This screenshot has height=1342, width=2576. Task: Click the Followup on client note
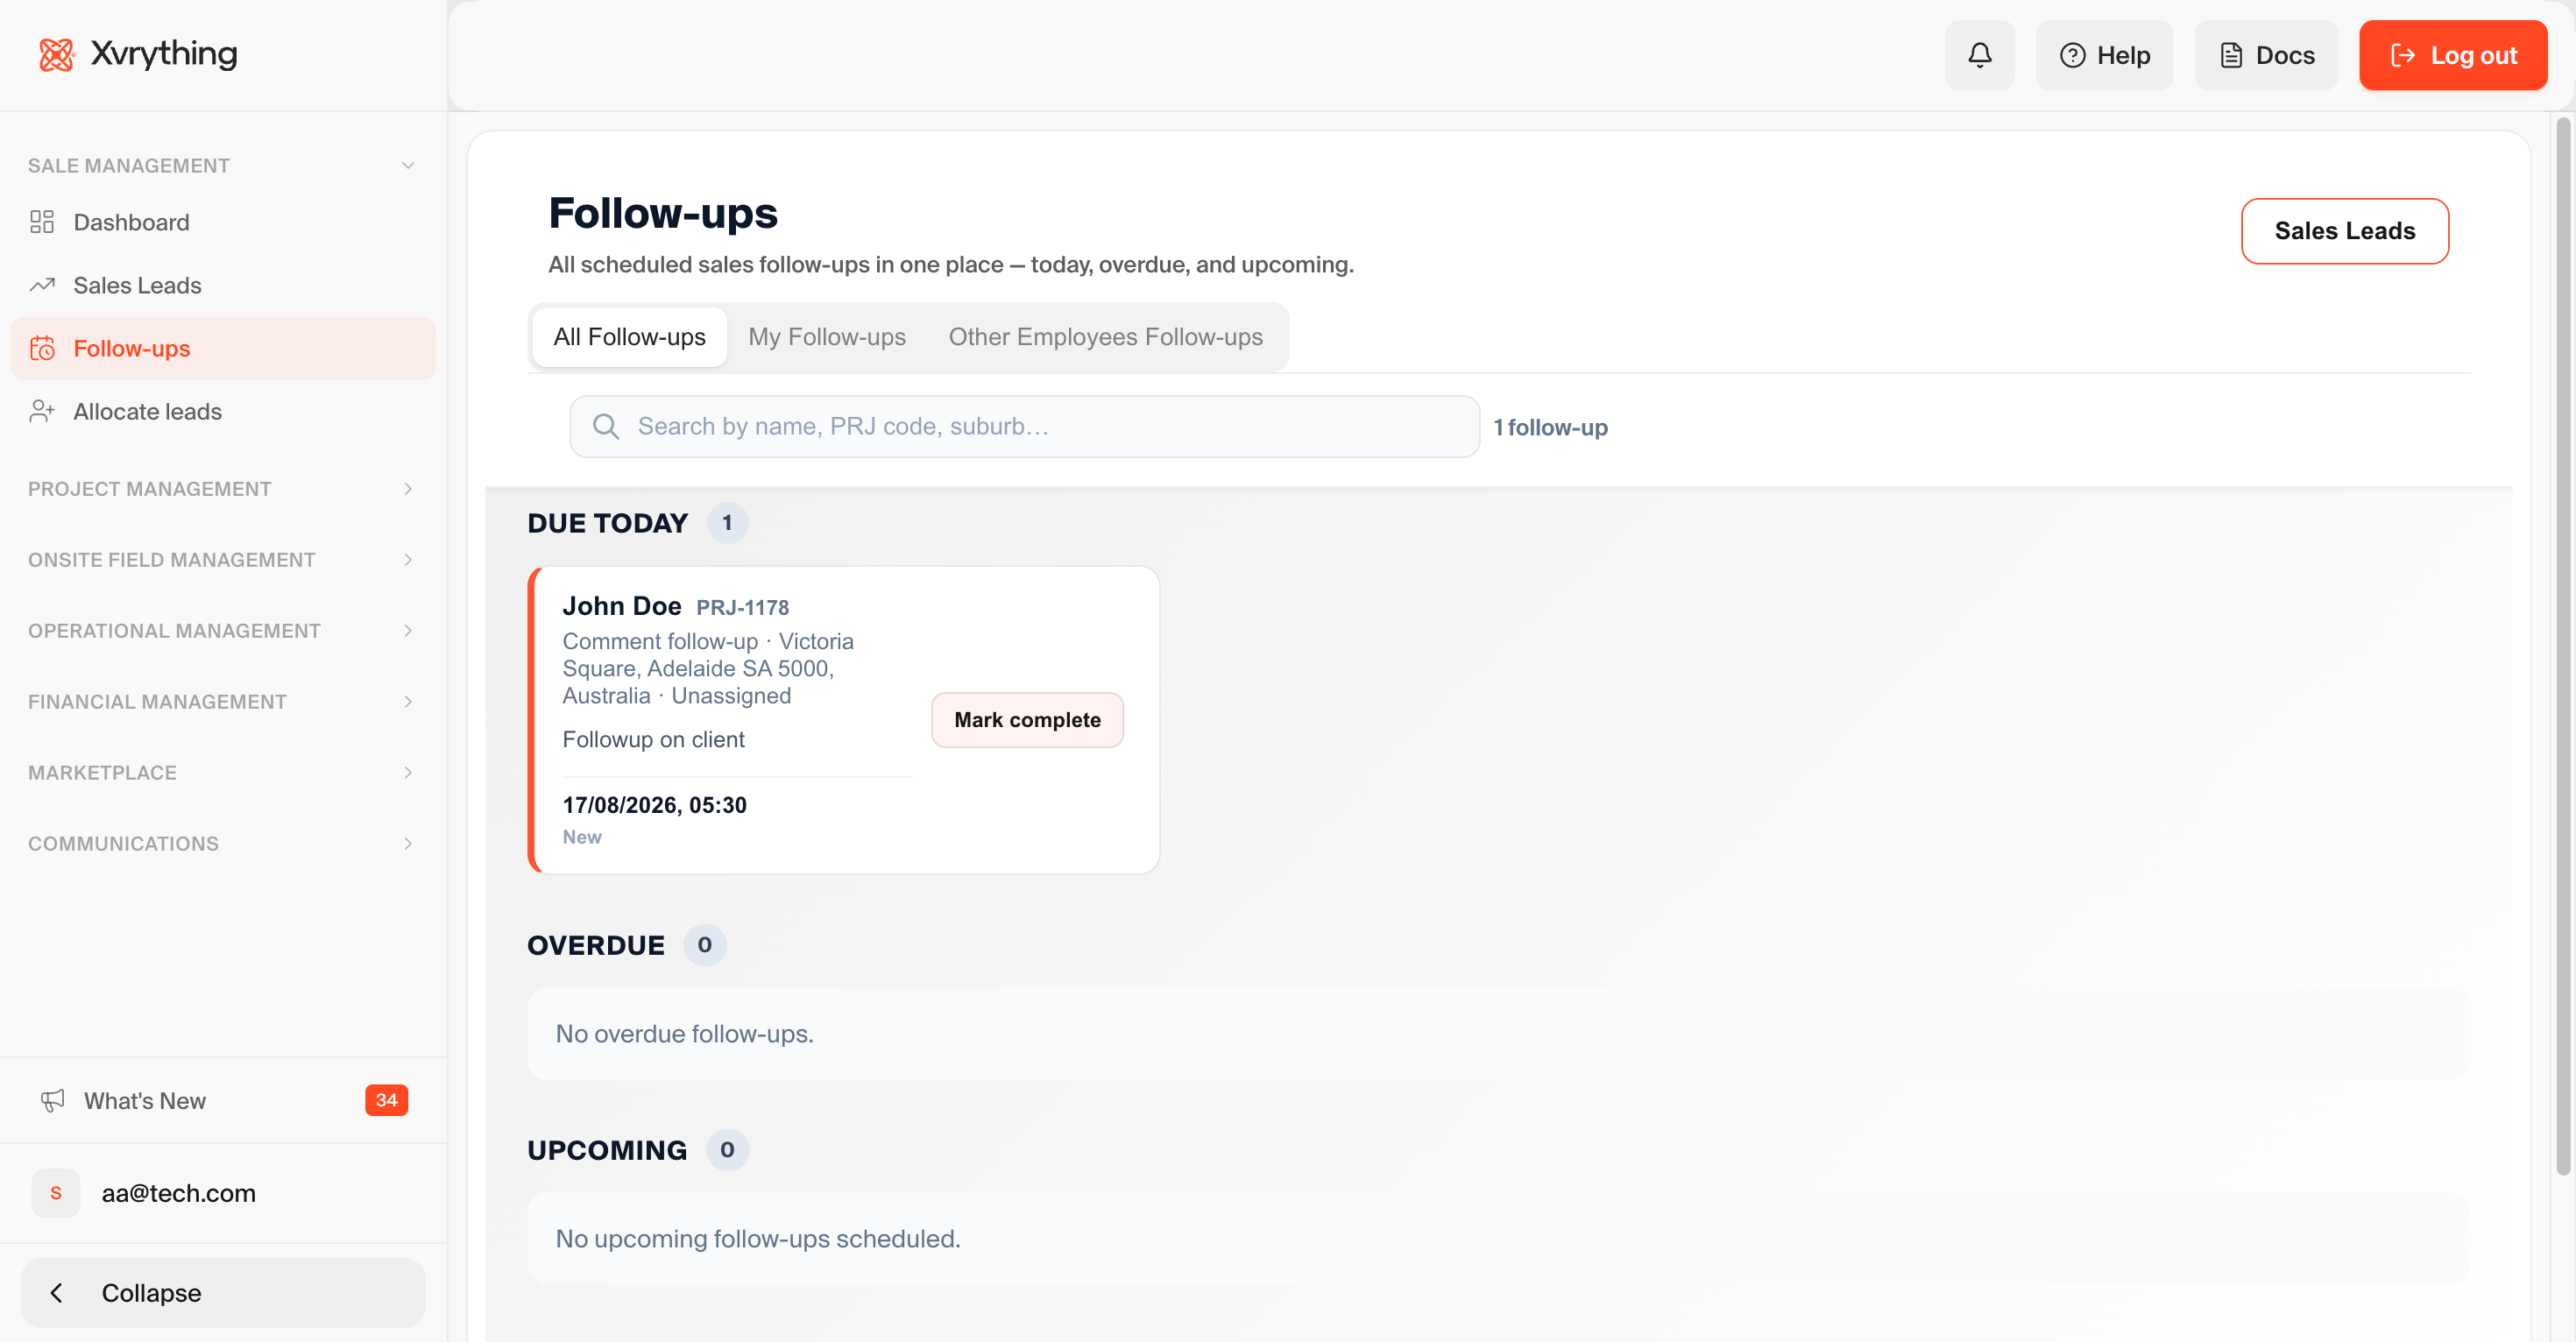[653, 739]
